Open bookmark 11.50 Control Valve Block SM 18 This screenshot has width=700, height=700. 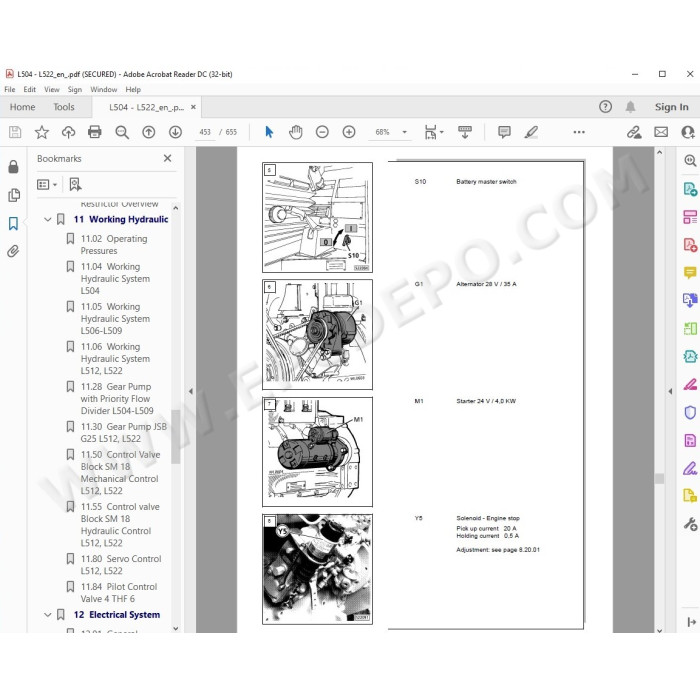coord(120,473)
